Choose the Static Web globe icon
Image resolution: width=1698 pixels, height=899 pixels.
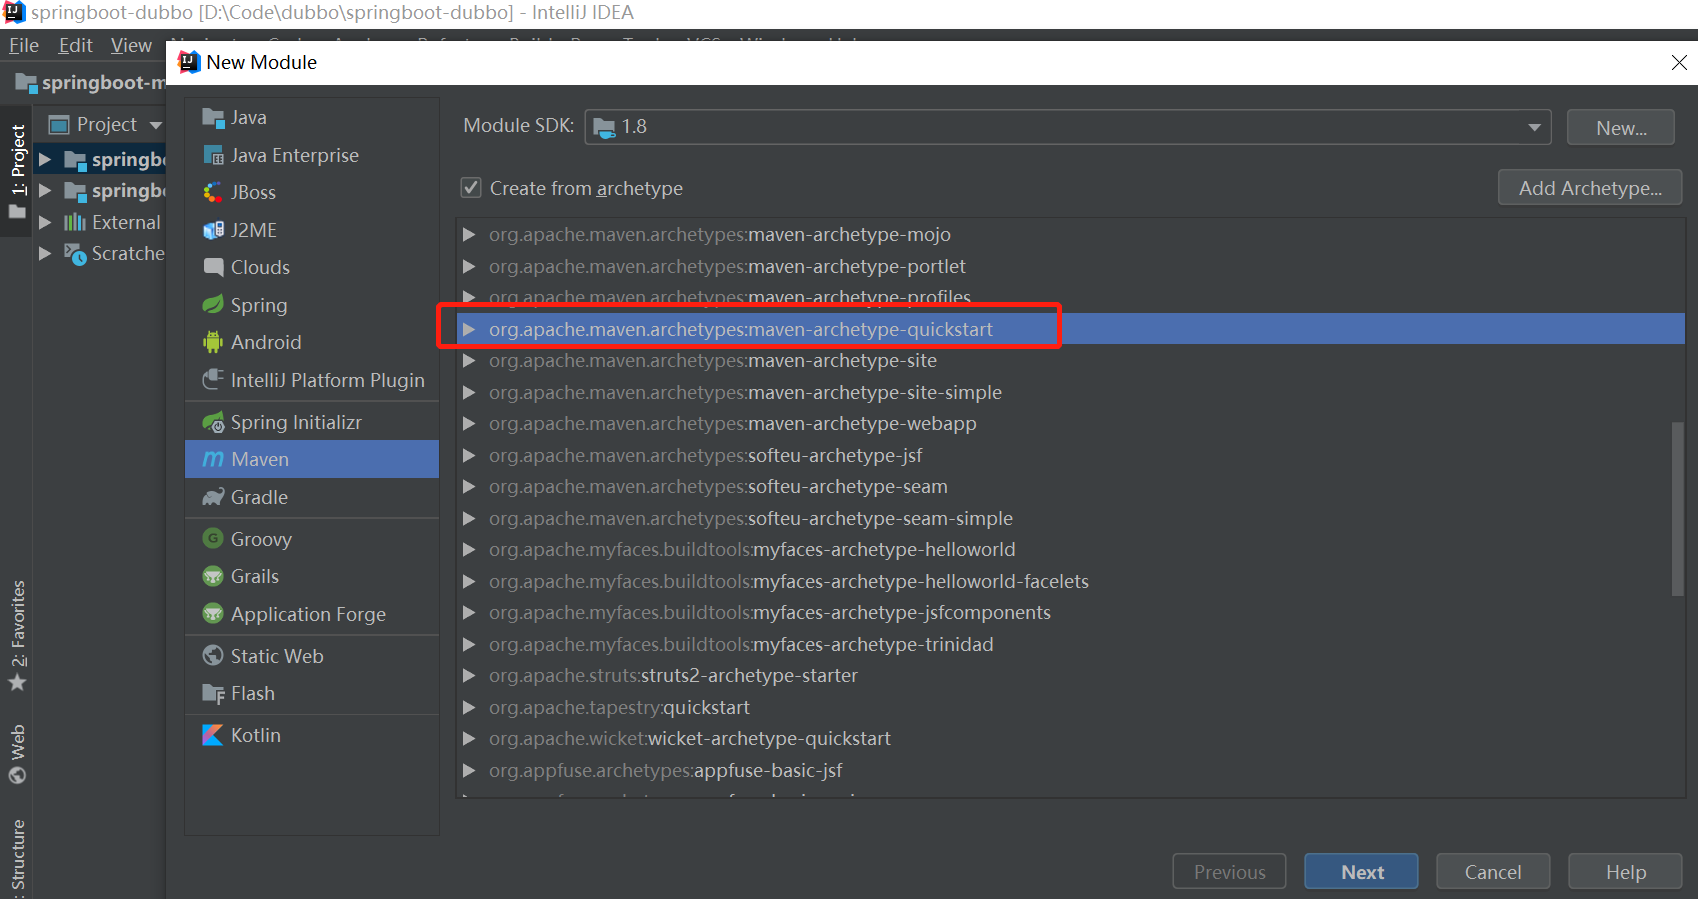[213, 656]
